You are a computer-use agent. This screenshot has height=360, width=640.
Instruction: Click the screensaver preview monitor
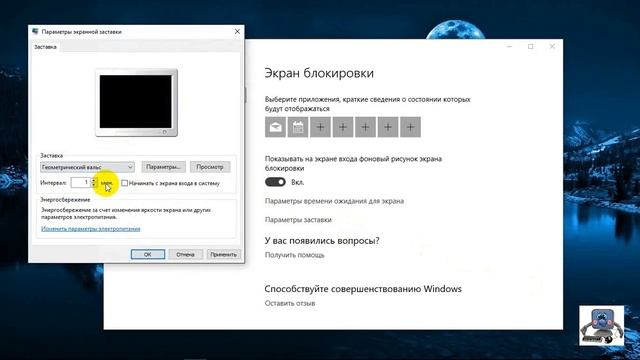click(x=136, y=102)
